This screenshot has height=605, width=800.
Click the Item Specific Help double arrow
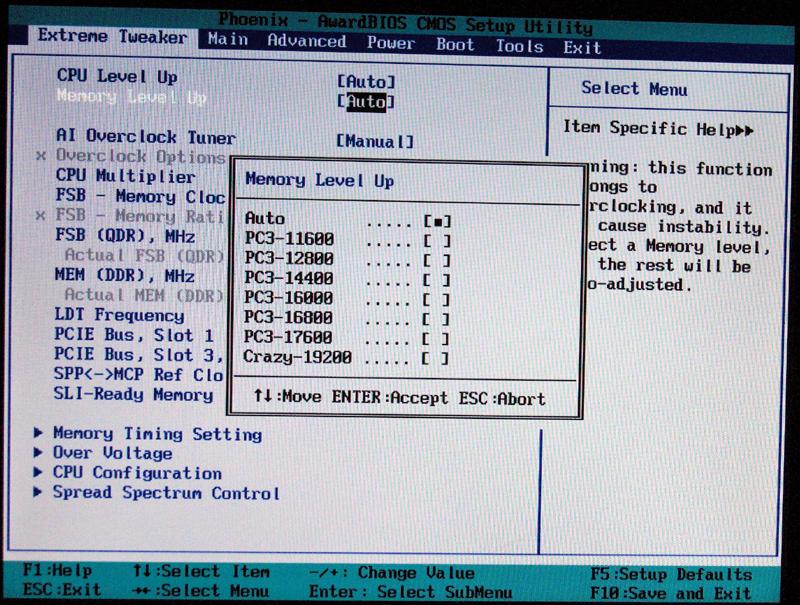tap(744, 131)
